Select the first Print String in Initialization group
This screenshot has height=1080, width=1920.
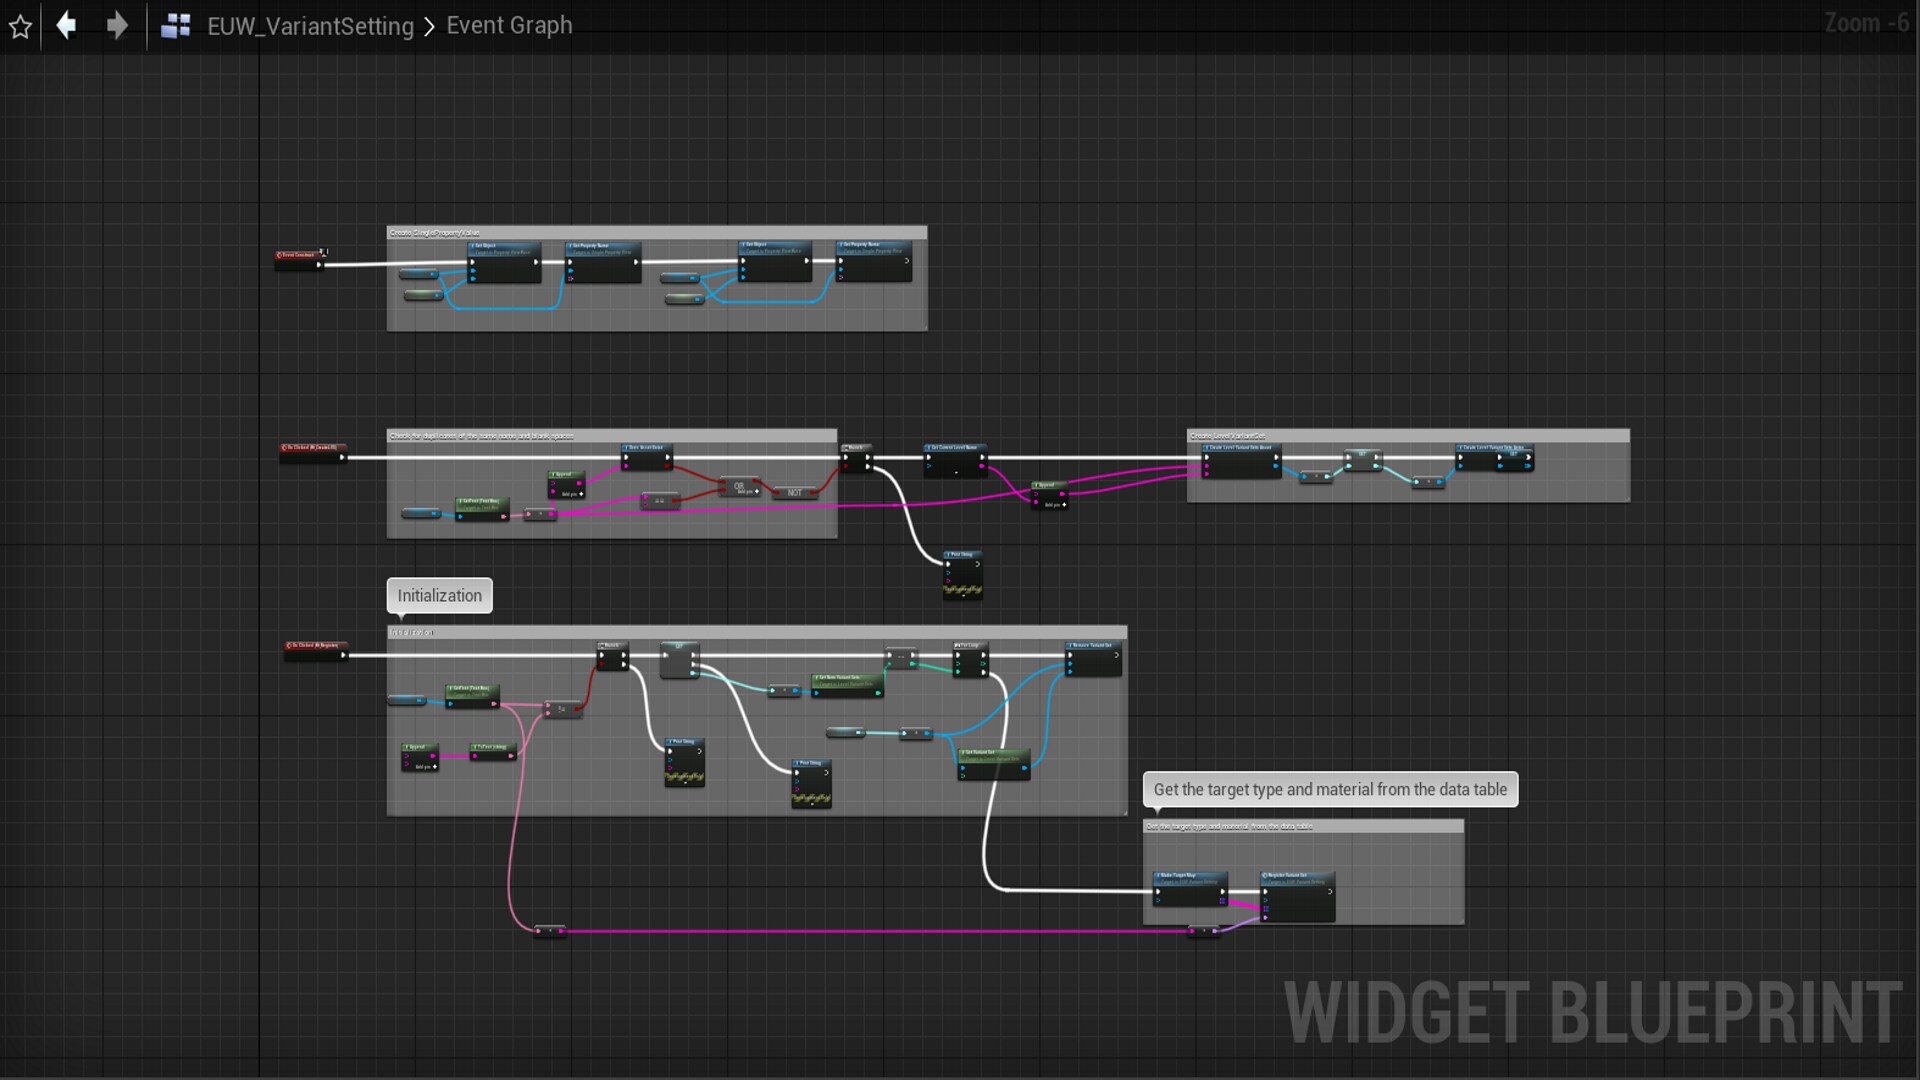coord(685,762)
